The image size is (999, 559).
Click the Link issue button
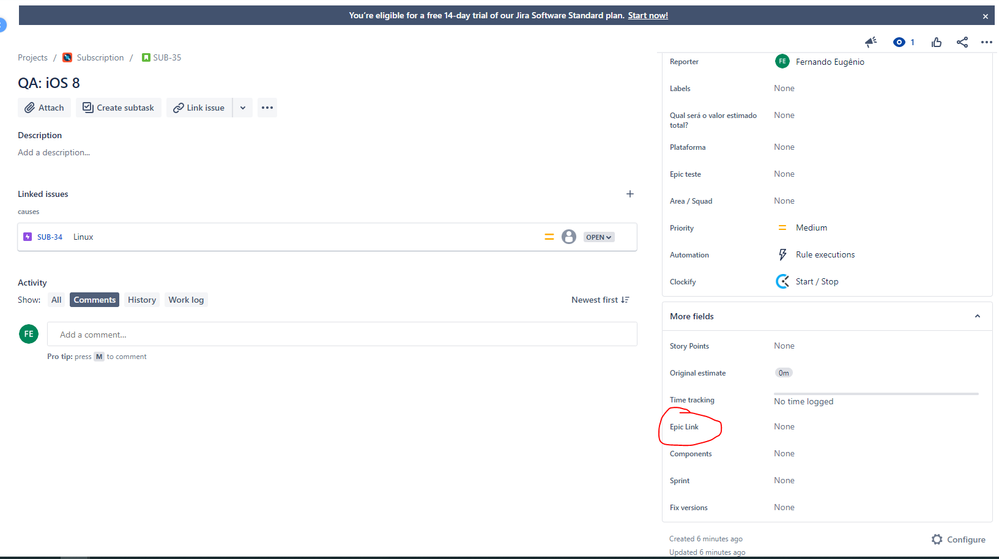pyautogui.click(x=199, y=108)
